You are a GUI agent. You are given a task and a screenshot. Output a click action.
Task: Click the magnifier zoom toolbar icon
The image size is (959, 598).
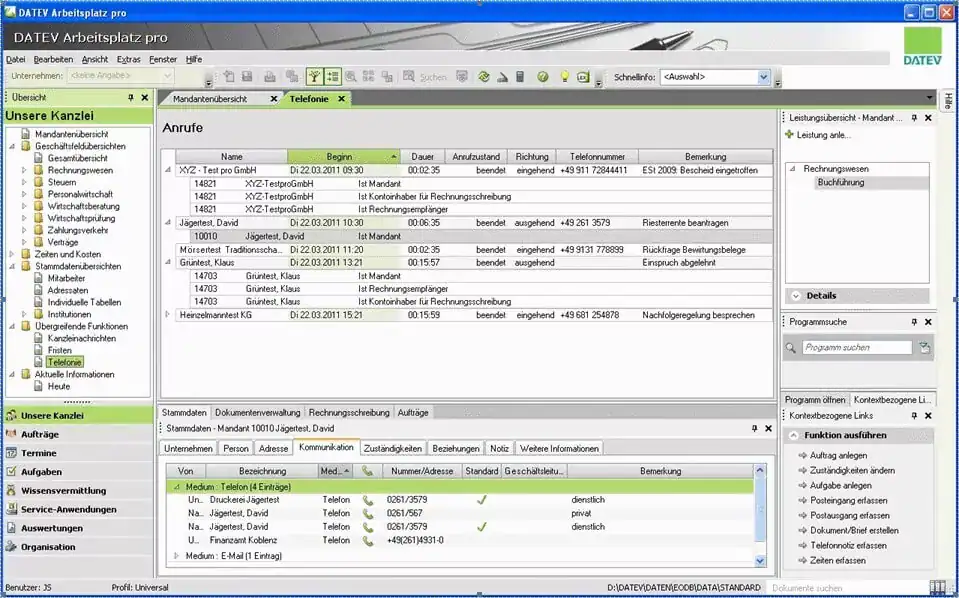[x=350, y=76]
